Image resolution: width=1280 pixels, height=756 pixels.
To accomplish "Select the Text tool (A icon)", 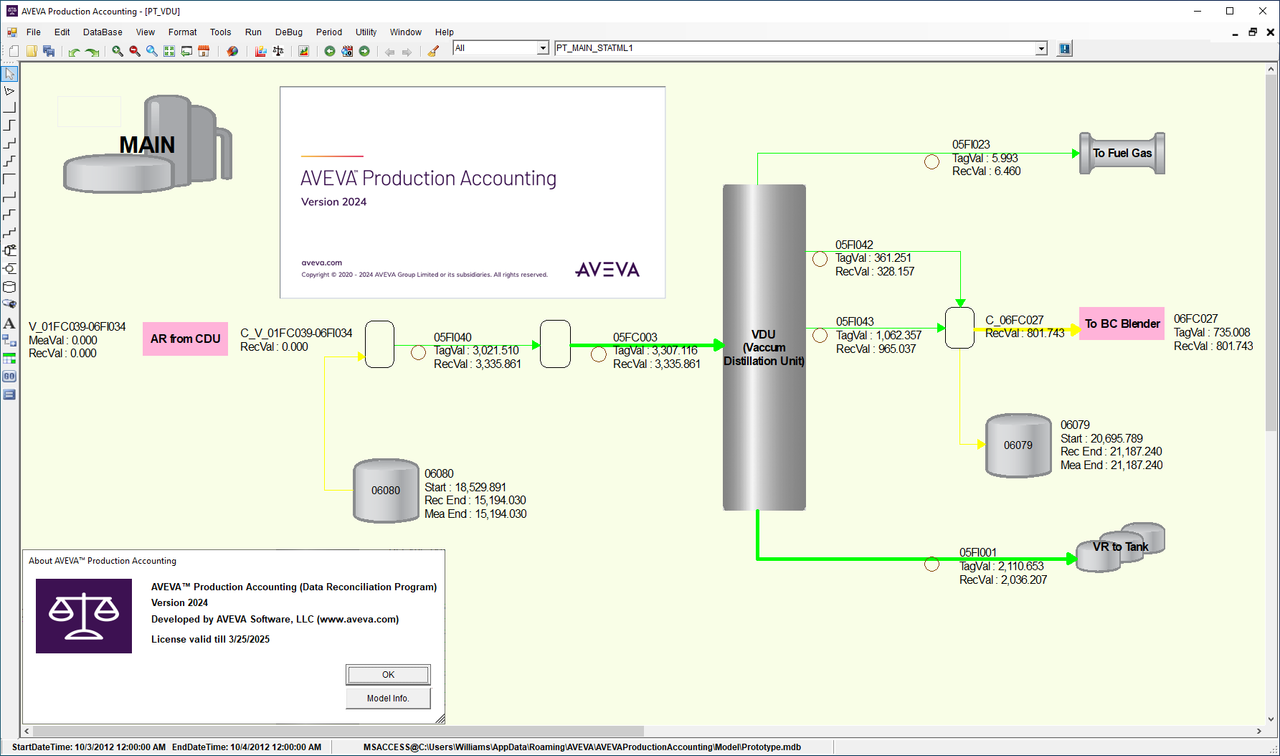I will point(9,323).
